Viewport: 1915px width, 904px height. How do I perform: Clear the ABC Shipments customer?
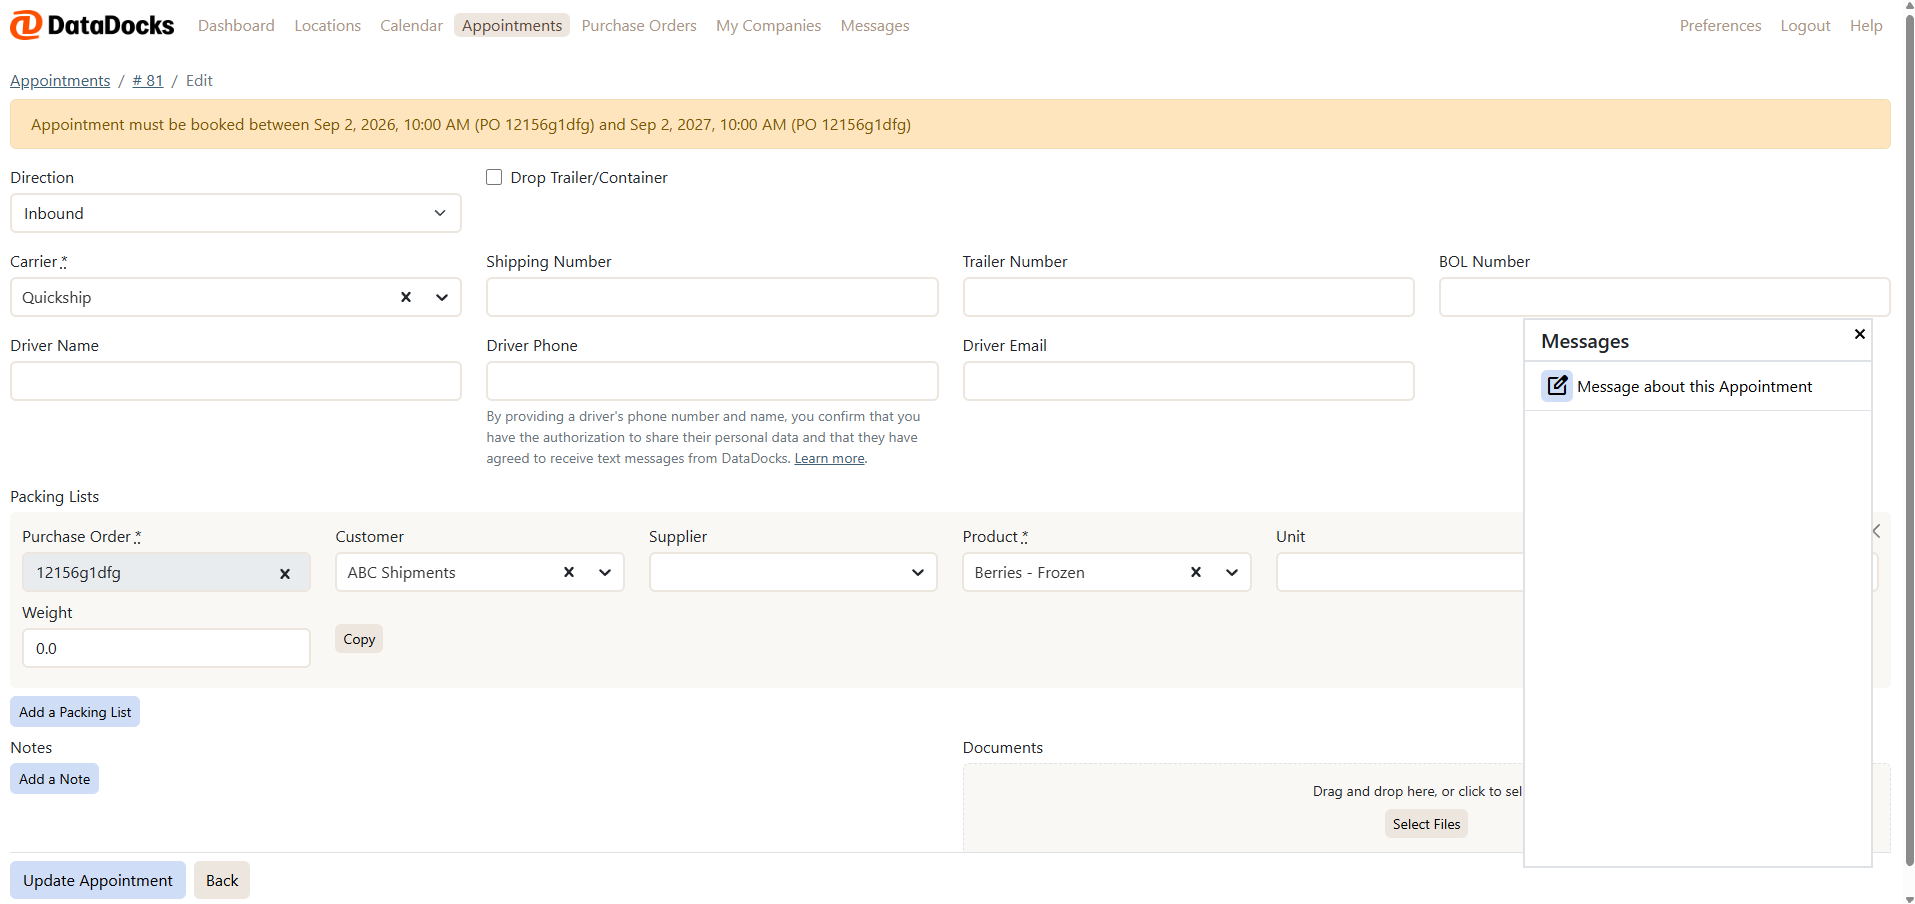click(x=569, y=572)
